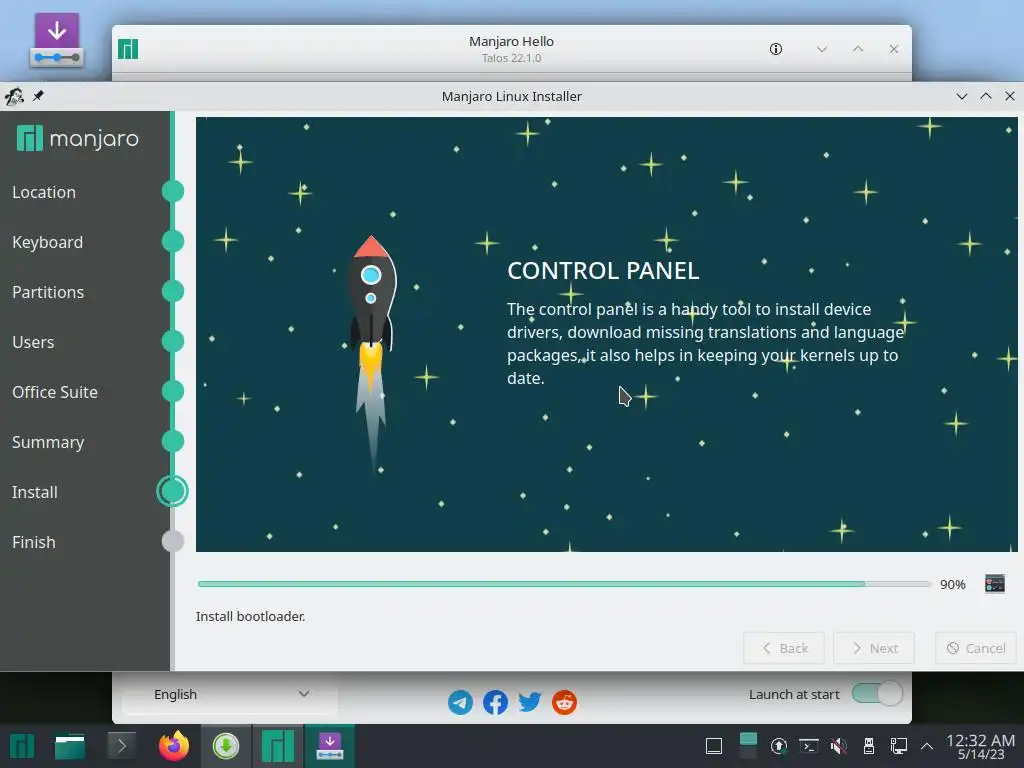Toggle the installation log view icon
1024x768 pixels.
point(995,584)
